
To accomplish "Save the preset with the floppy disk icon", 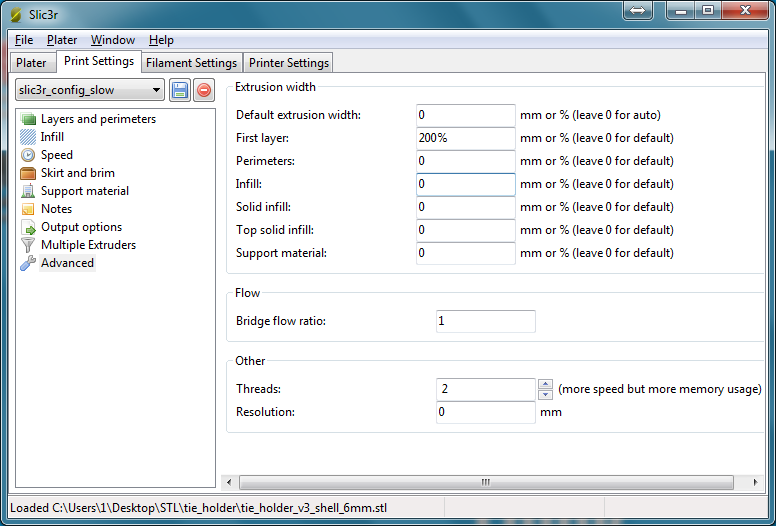I will [180, 90].
